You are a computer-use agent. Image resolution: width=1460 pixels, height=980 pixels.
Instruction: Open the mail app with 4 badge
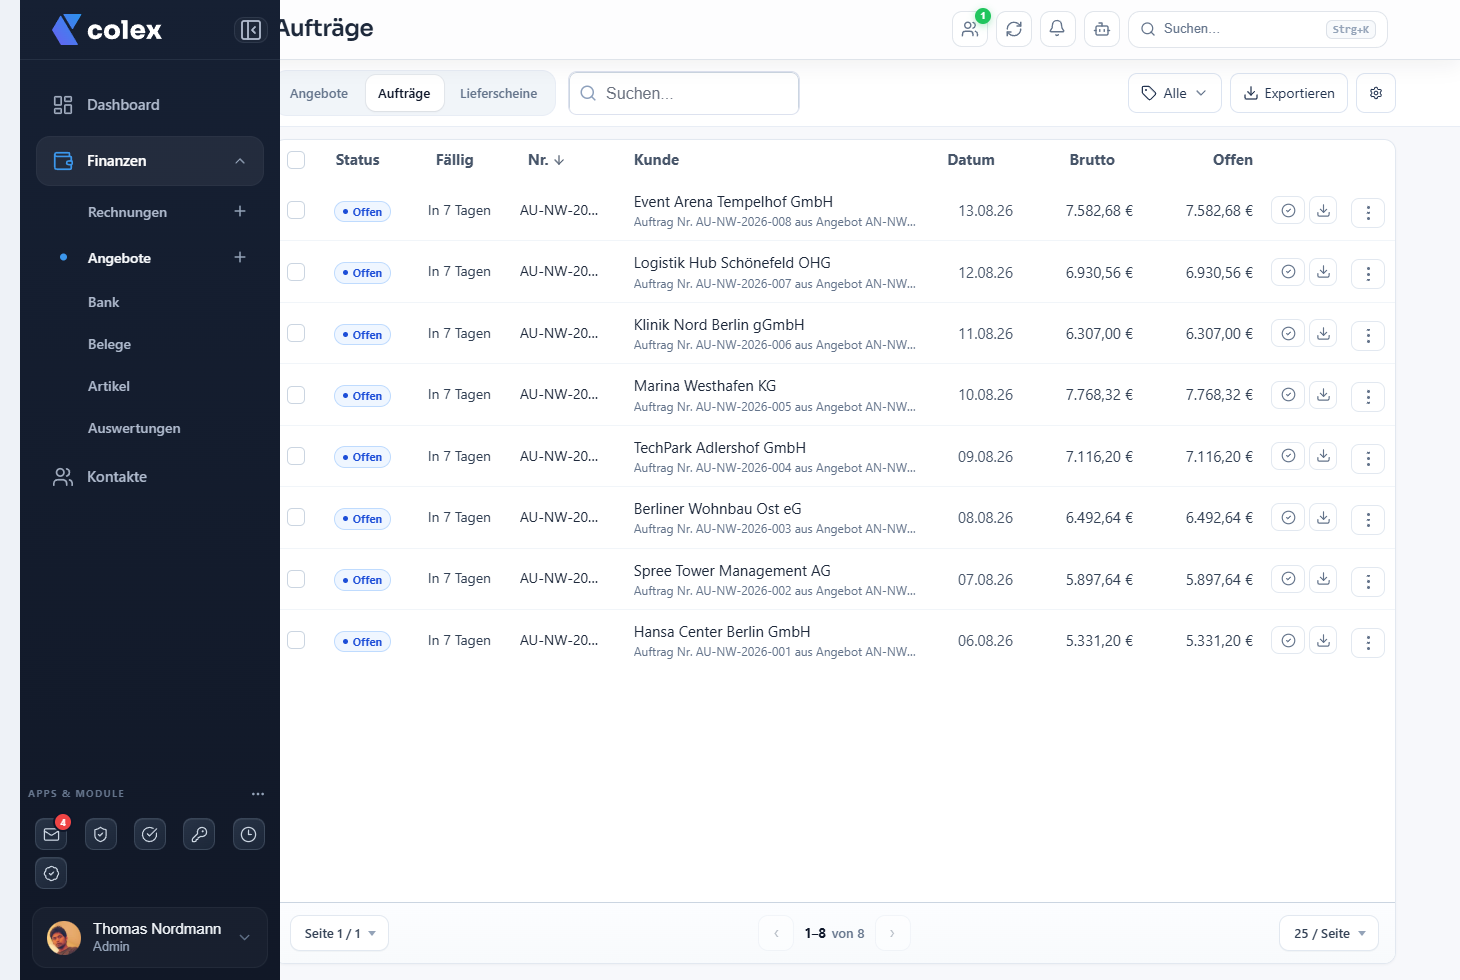52,834
